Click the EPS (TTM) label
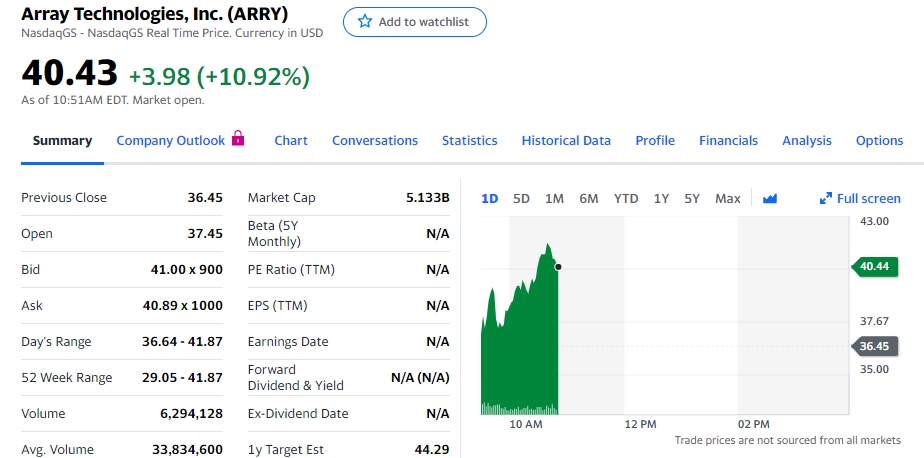Image resolution: width=924 pixels, height=458 pixels. pyautogui.click(x=278, y=305)
